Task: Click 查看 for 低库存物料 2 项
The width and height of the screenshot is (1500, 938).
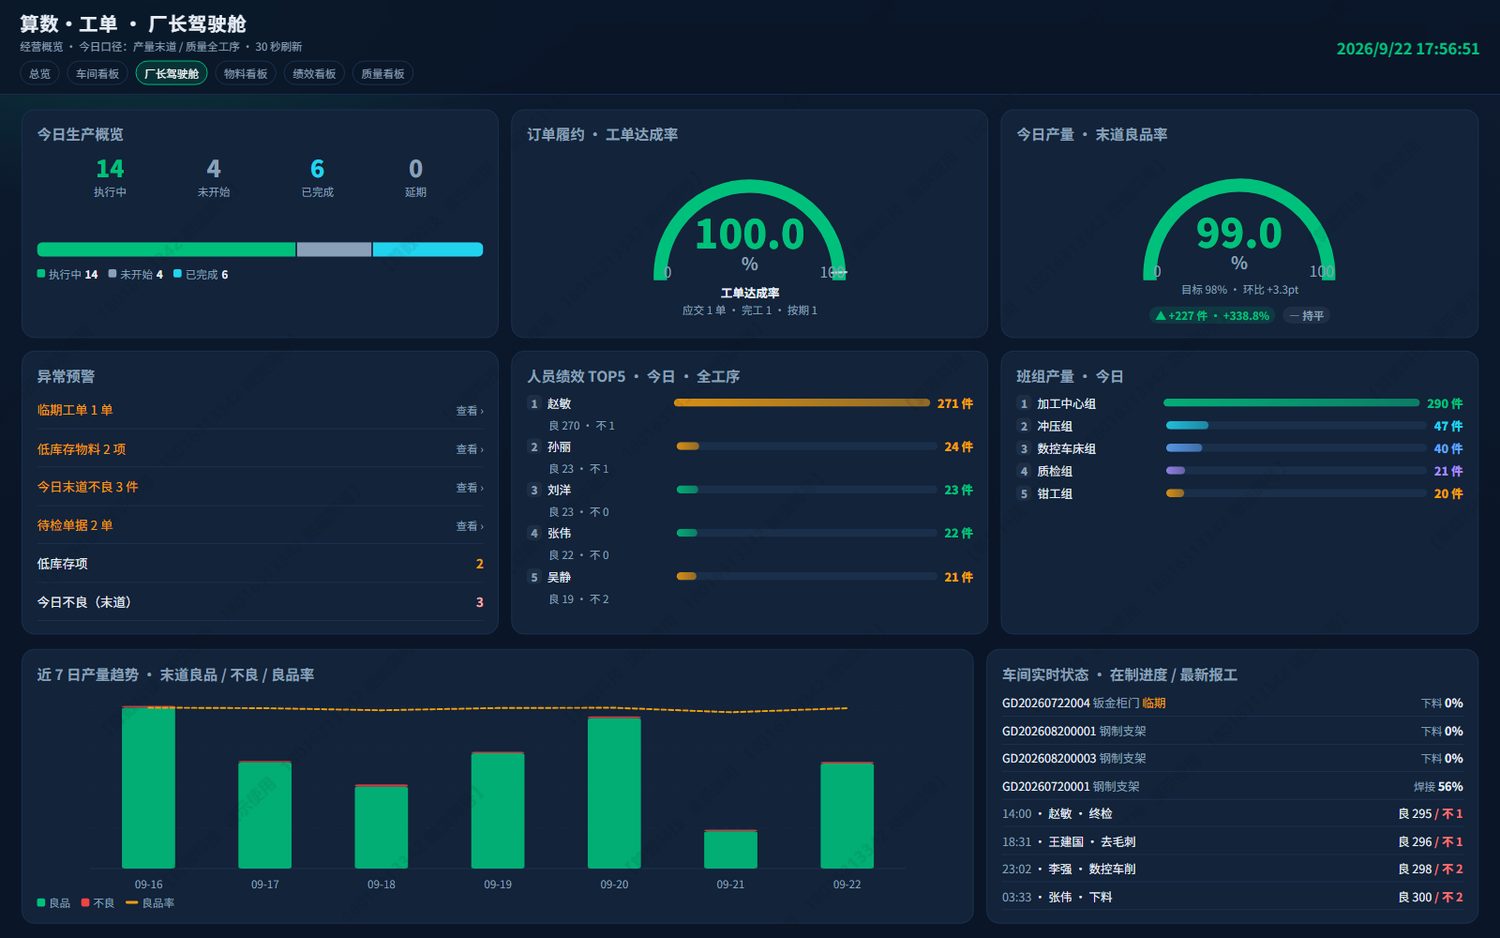Action: (x=469, y=450)
